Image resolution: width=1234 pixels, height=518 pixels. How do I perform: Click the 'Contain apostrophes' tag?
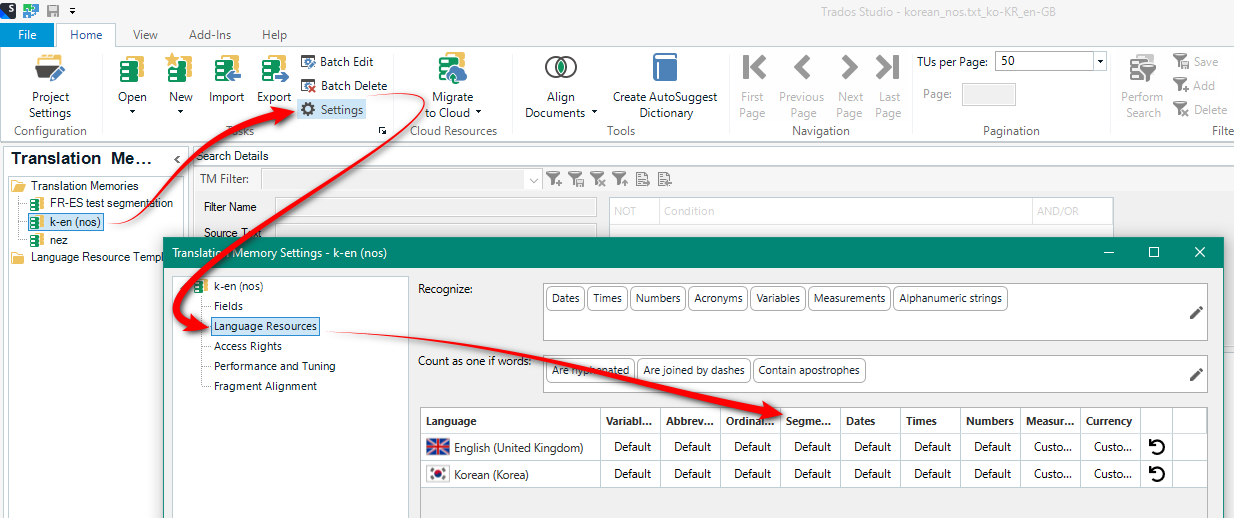(809, 370)
